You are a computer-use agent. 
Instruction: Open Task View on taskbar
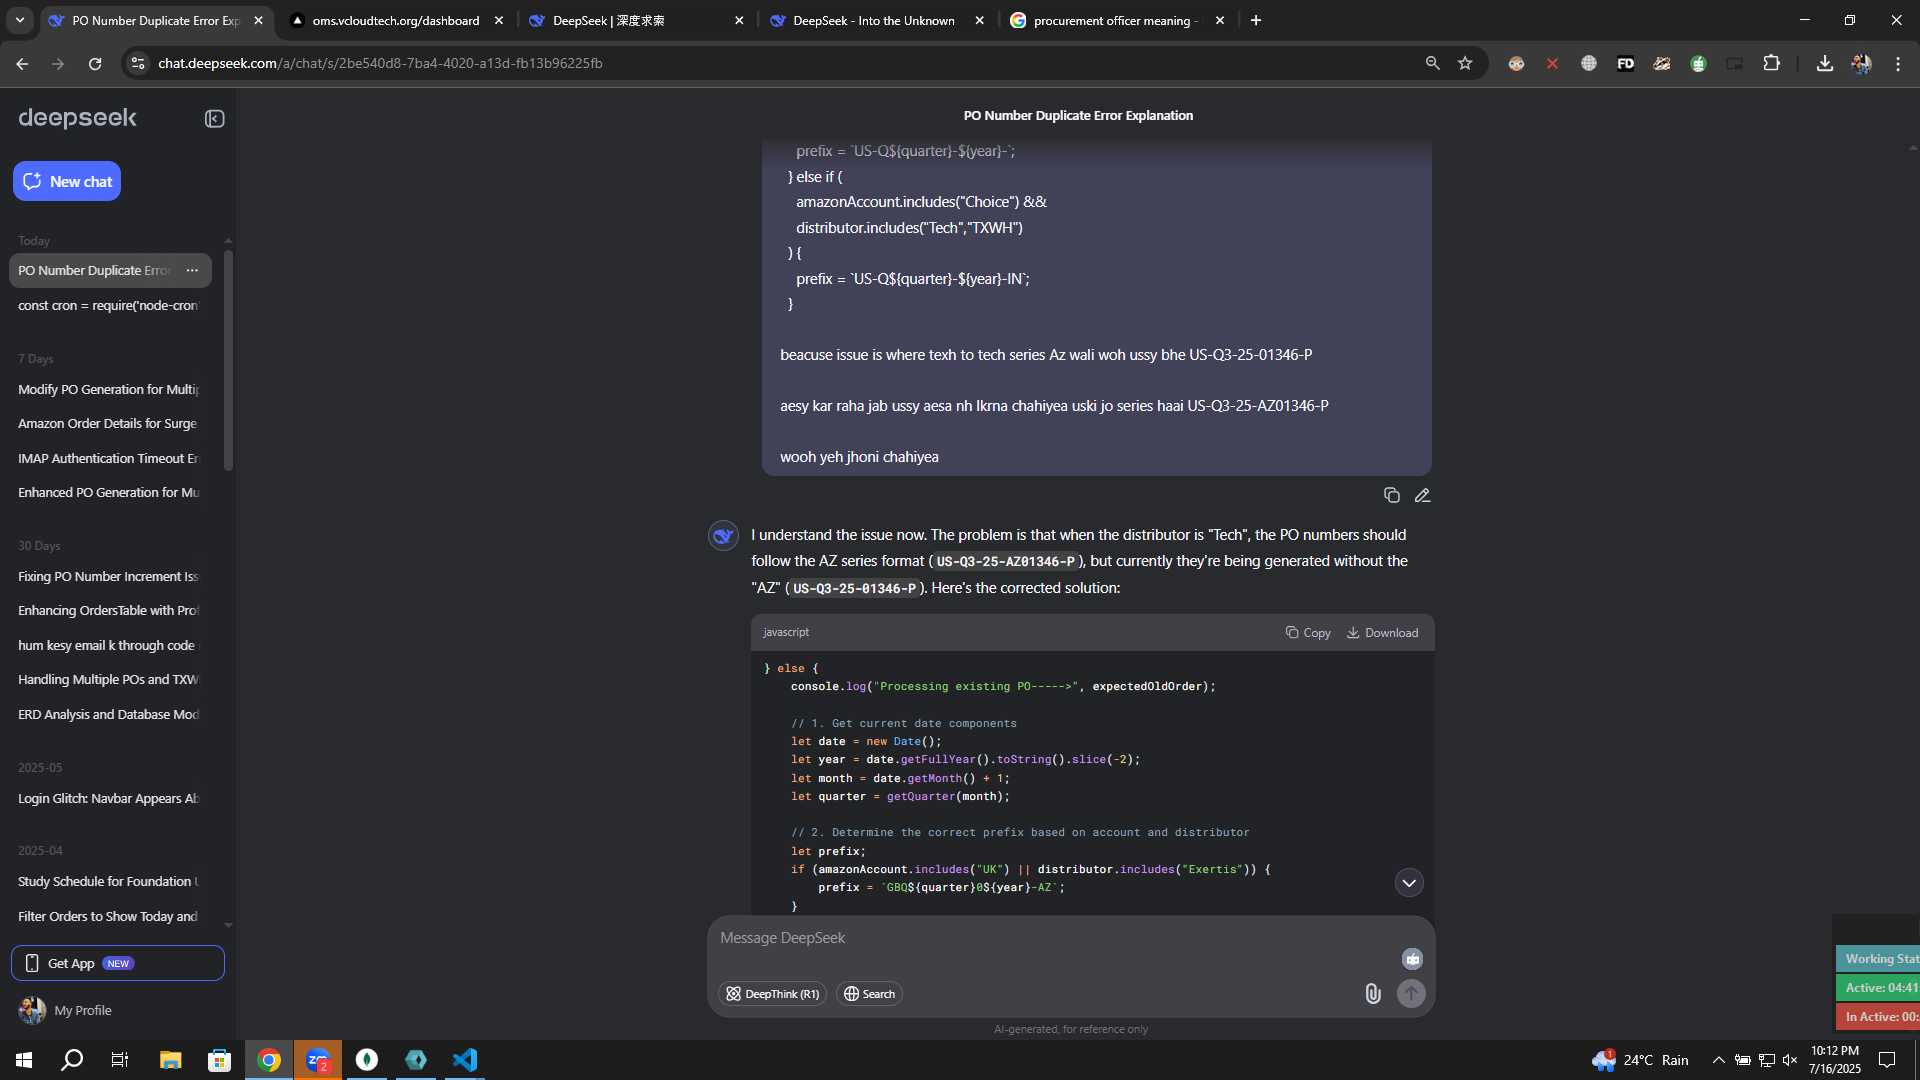click(120, 1060)
